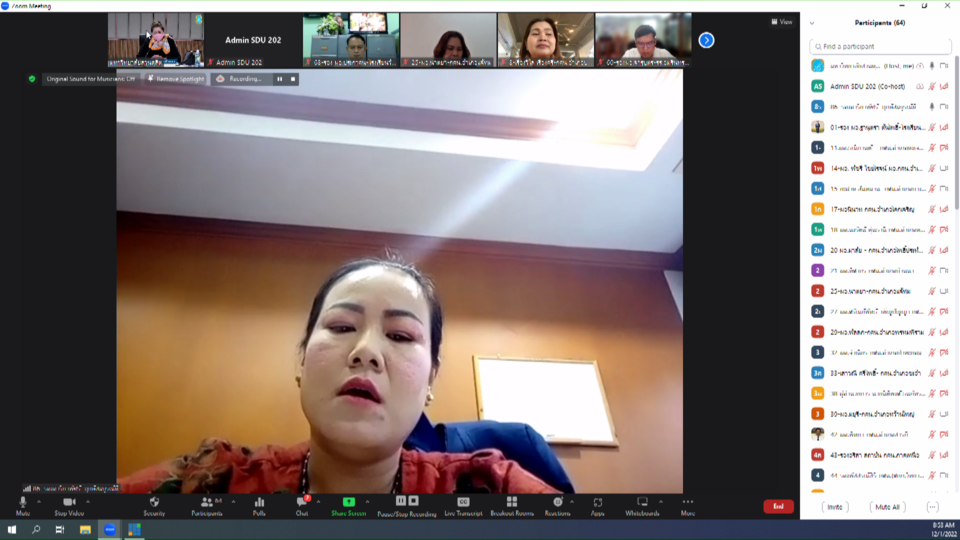The width and height of the screenshot is (960, 540).
Task: Click Remove Spotlight button
Action: pyautogui.click(x=176, y=79)
